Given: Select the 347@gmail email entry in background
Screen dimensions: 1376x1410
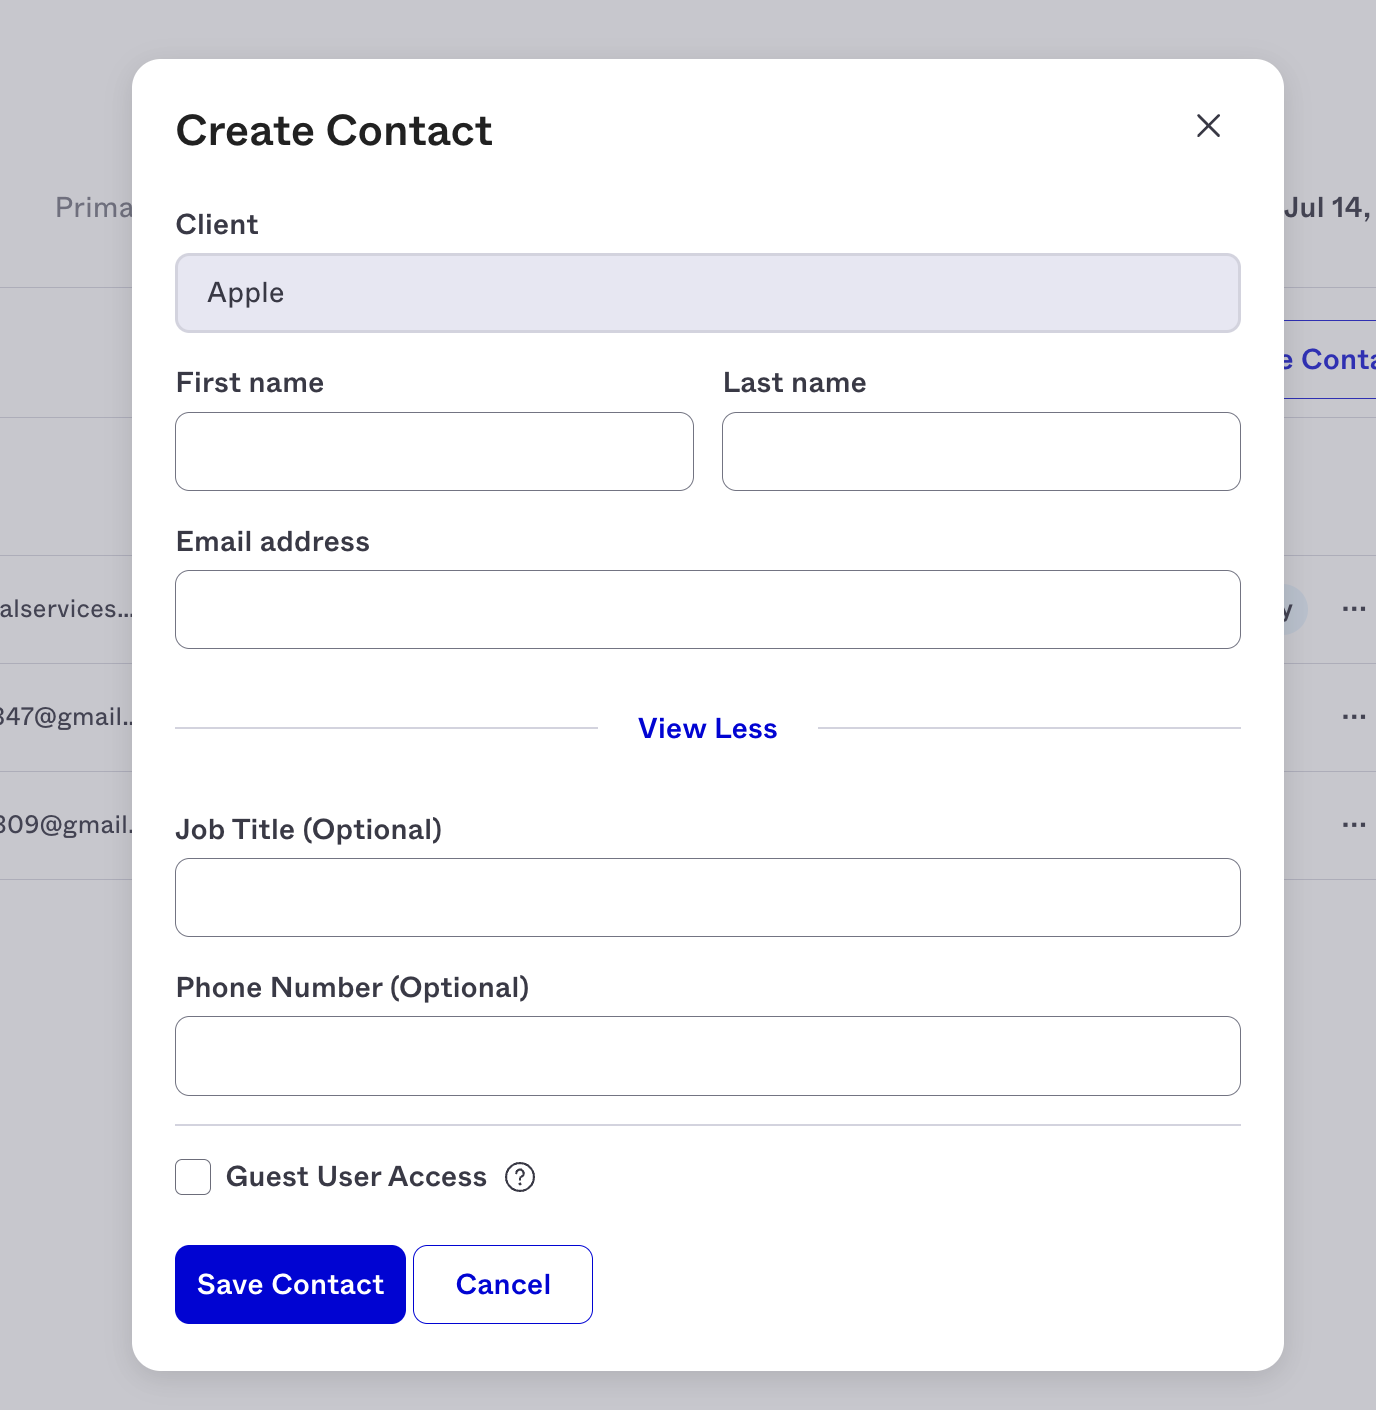Looking at the screenshot, I should (66, 717).
